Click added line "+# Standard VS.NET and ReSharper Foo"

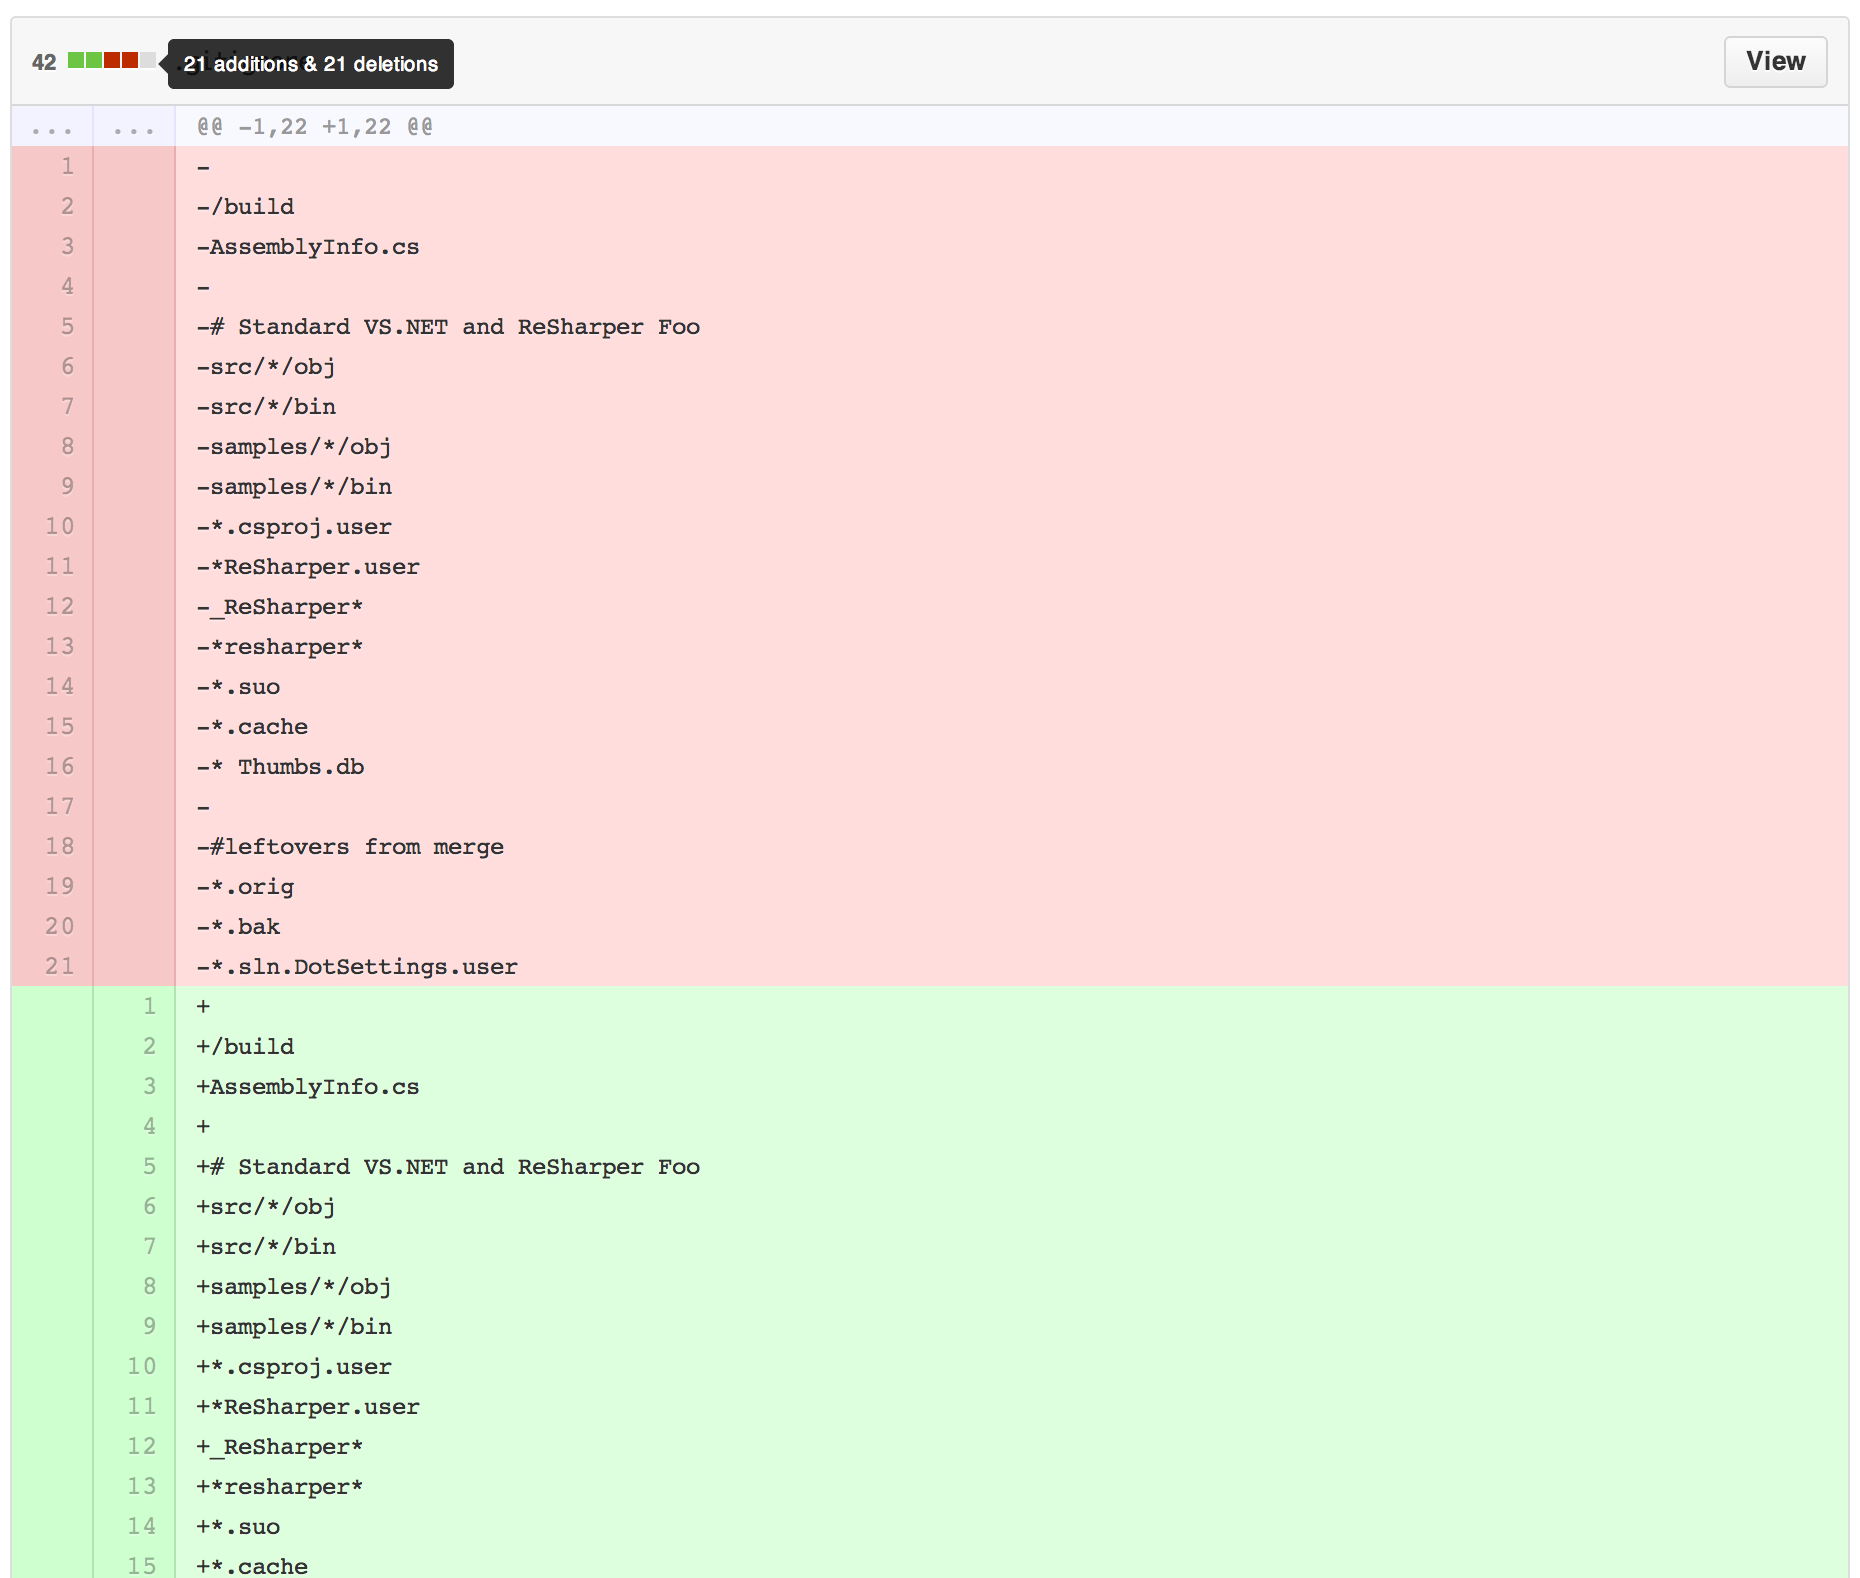[448, 1167]
